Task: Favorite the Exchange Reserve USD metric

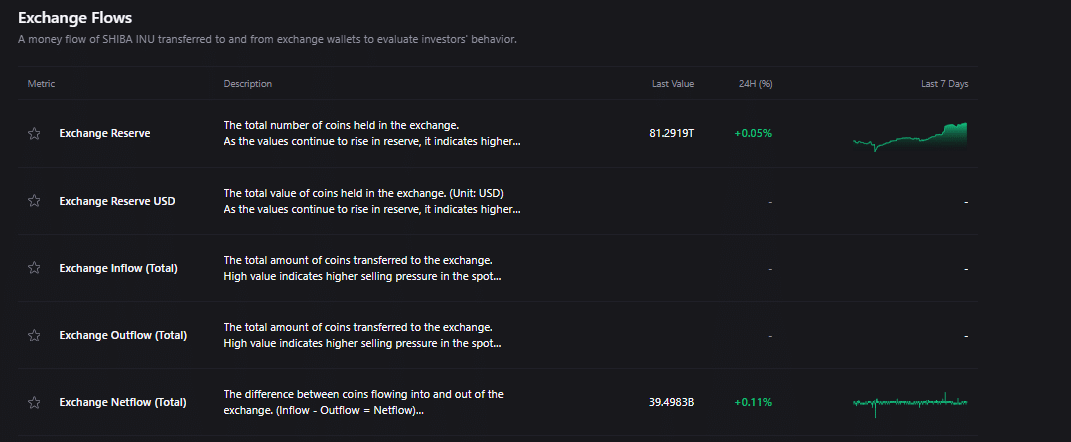Action: (34, 201)
